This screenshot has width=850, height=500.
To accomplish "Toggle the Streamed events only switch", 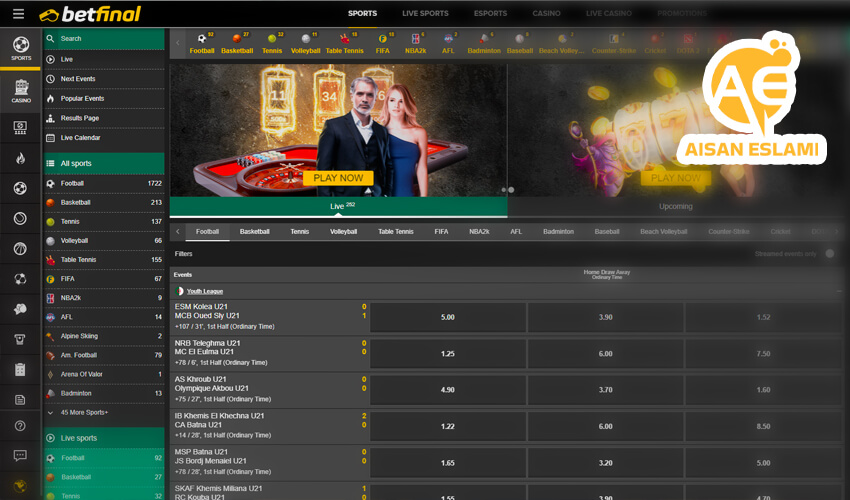I will (831, 254).
